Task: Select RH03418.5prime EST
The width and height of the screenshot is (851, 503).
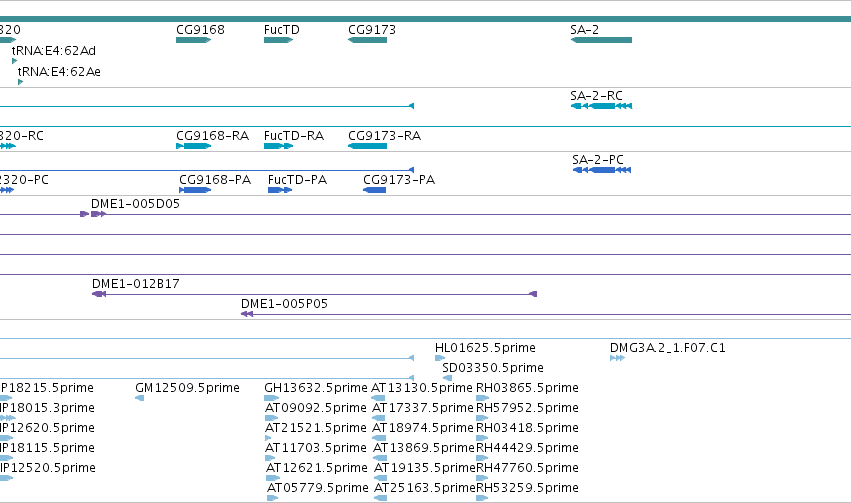Action: pos(482,438)
